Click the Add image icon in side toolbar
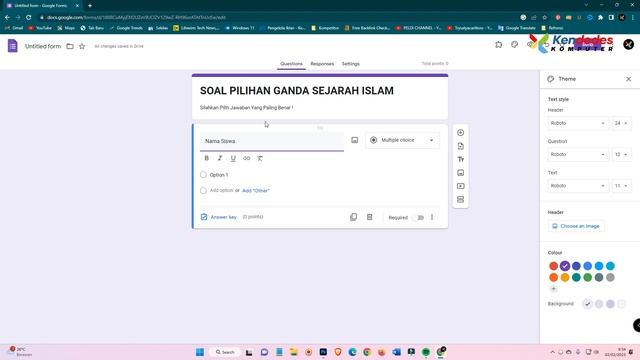Viewport: 640px width, 360px height. [460, 173]
